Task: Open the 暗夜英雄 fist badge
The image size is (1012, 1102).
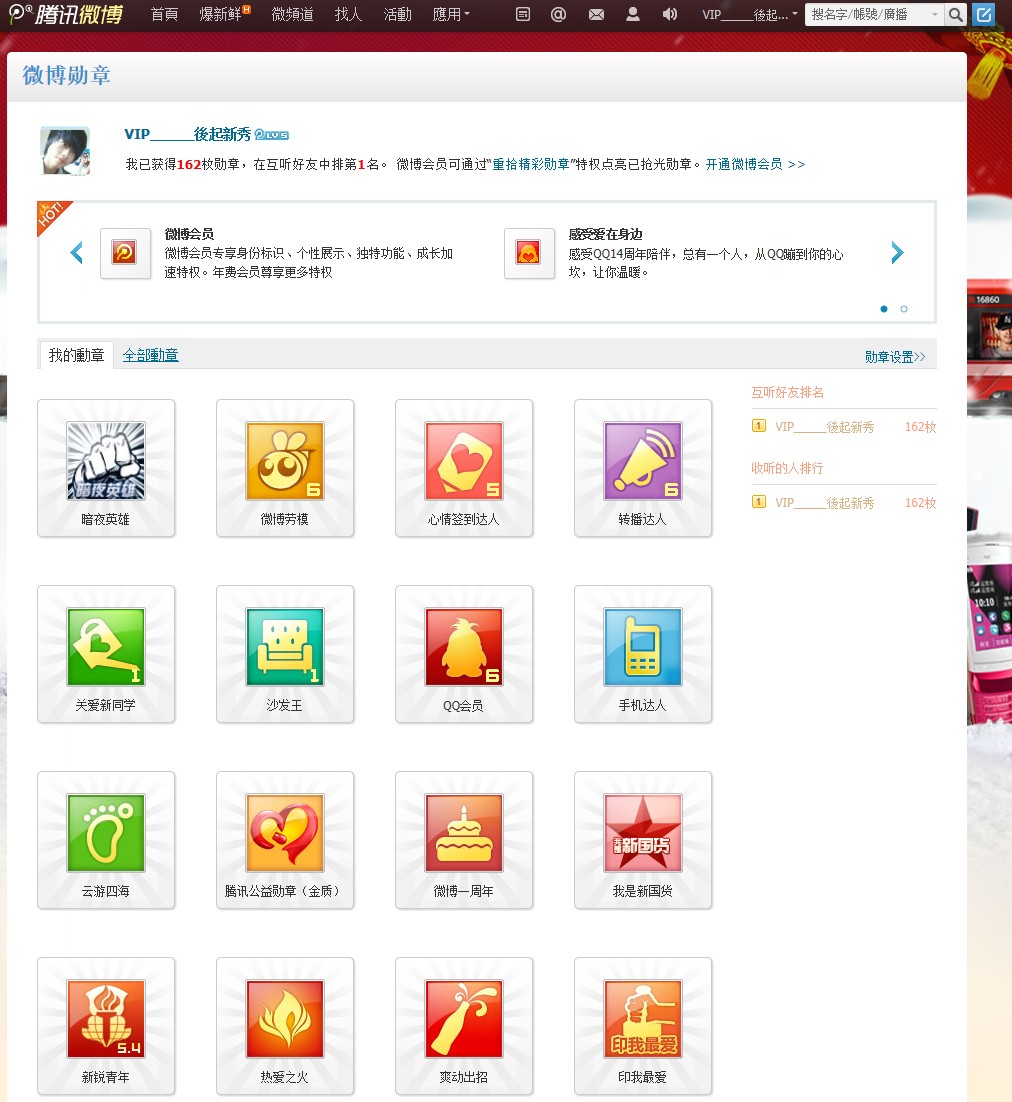Action: (x=105, y=461)
